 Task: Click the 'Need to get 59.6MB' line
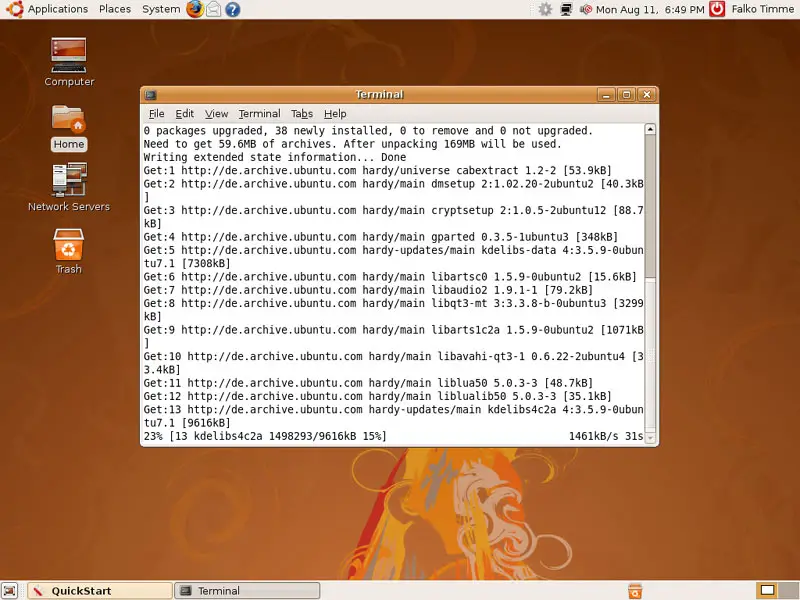tap(352, 144)
